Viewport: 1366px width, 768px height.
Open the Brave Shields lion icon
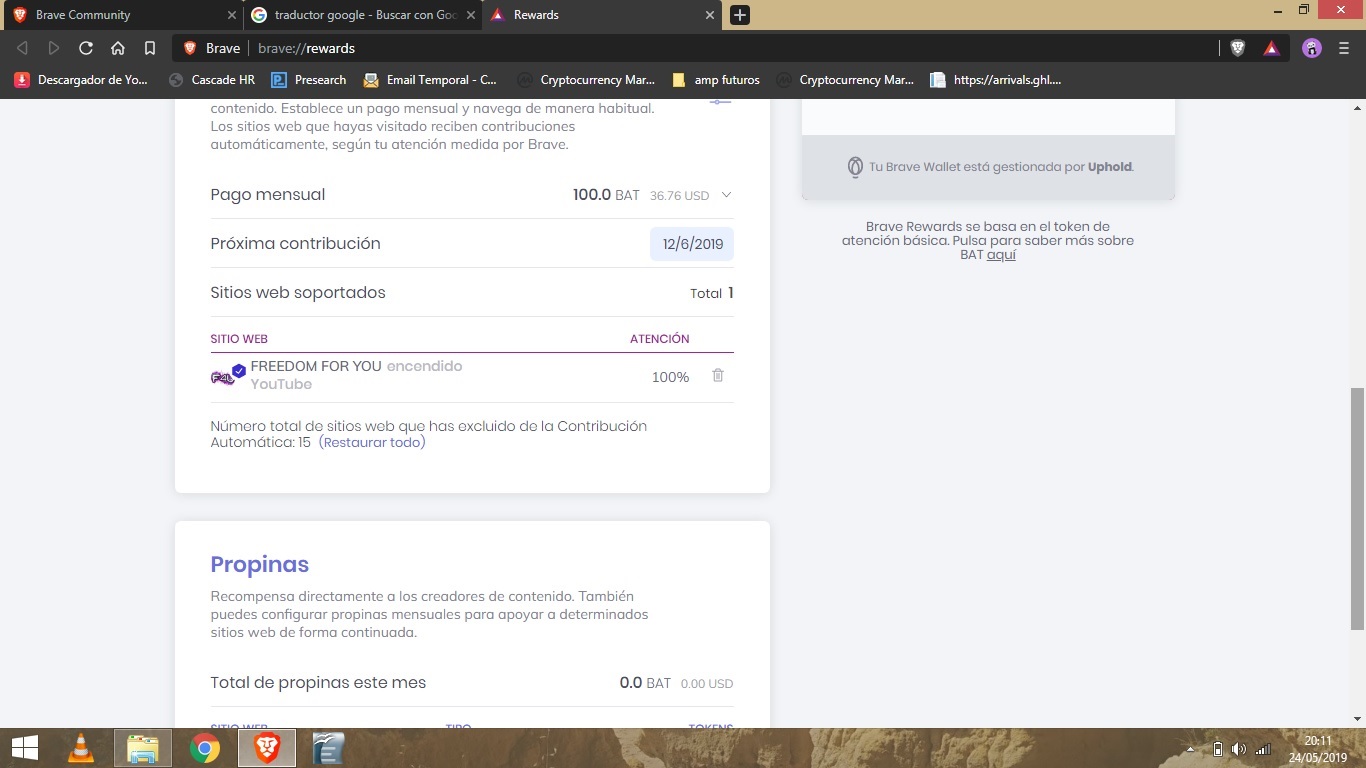pyautogui.click(x=1238, y=48)
